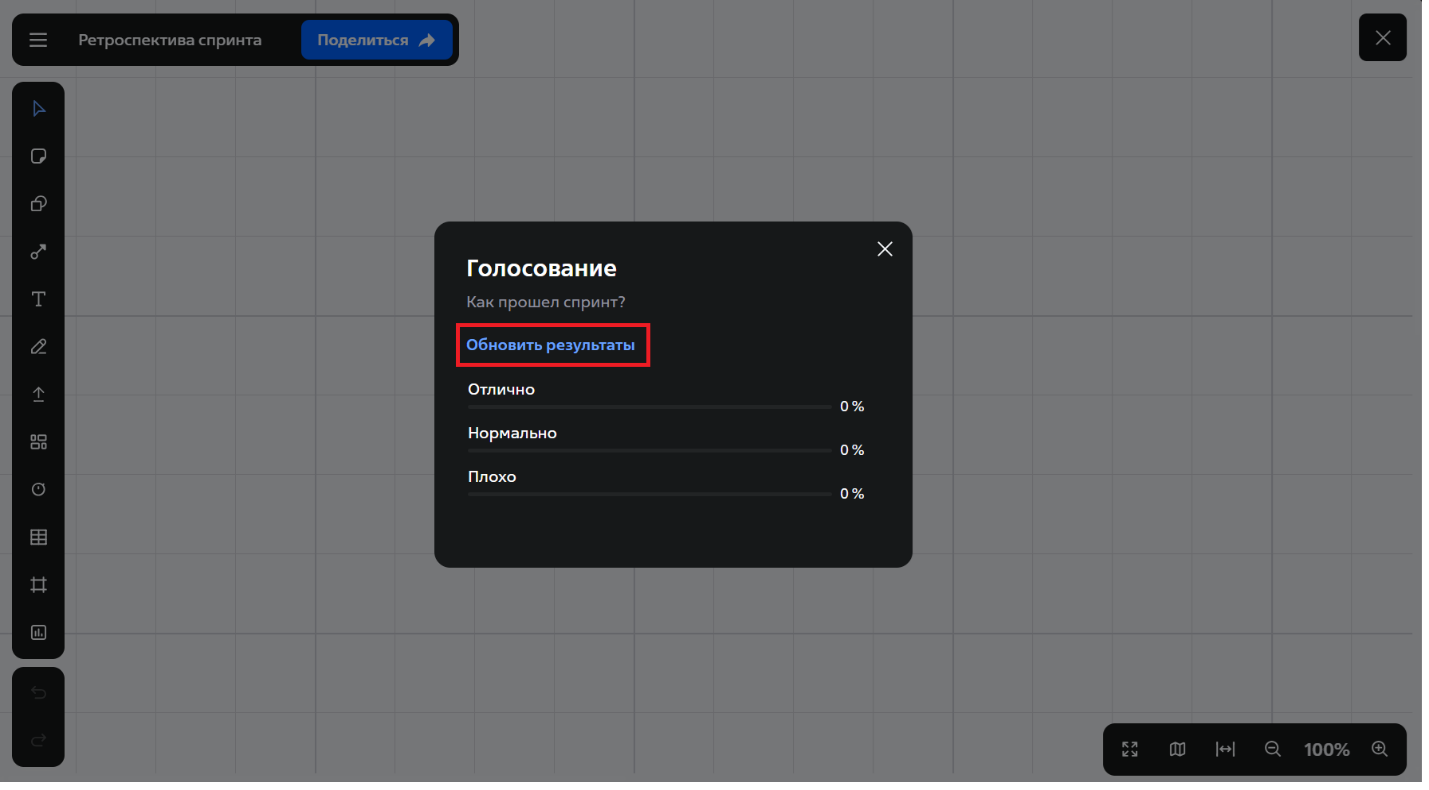1429x790 pixels.
Task: Toggle the minimap view
Action: (1177, 749)
